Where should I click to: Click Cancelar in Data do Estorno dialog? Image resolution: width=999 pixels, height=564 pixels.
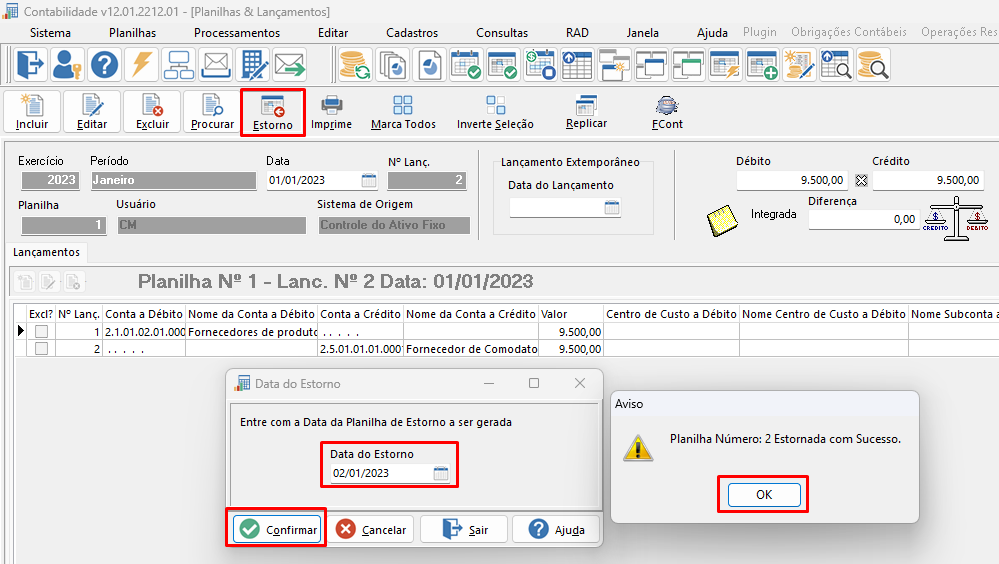click(x=371, y=529)
